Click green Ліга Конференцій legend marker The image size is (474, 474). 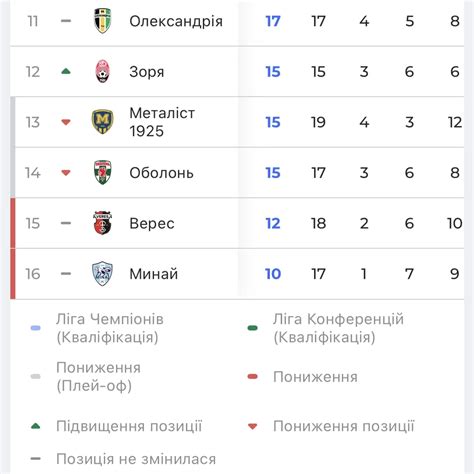(253, 328)
